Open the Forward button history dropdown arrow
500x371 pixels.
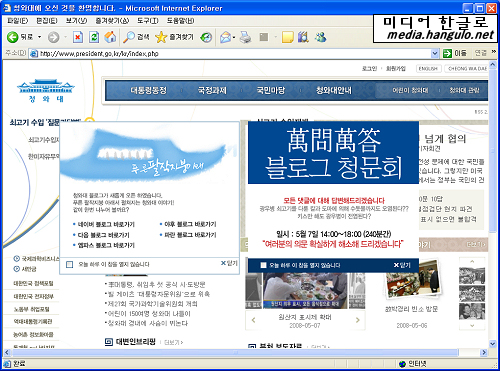pos(65,37)
